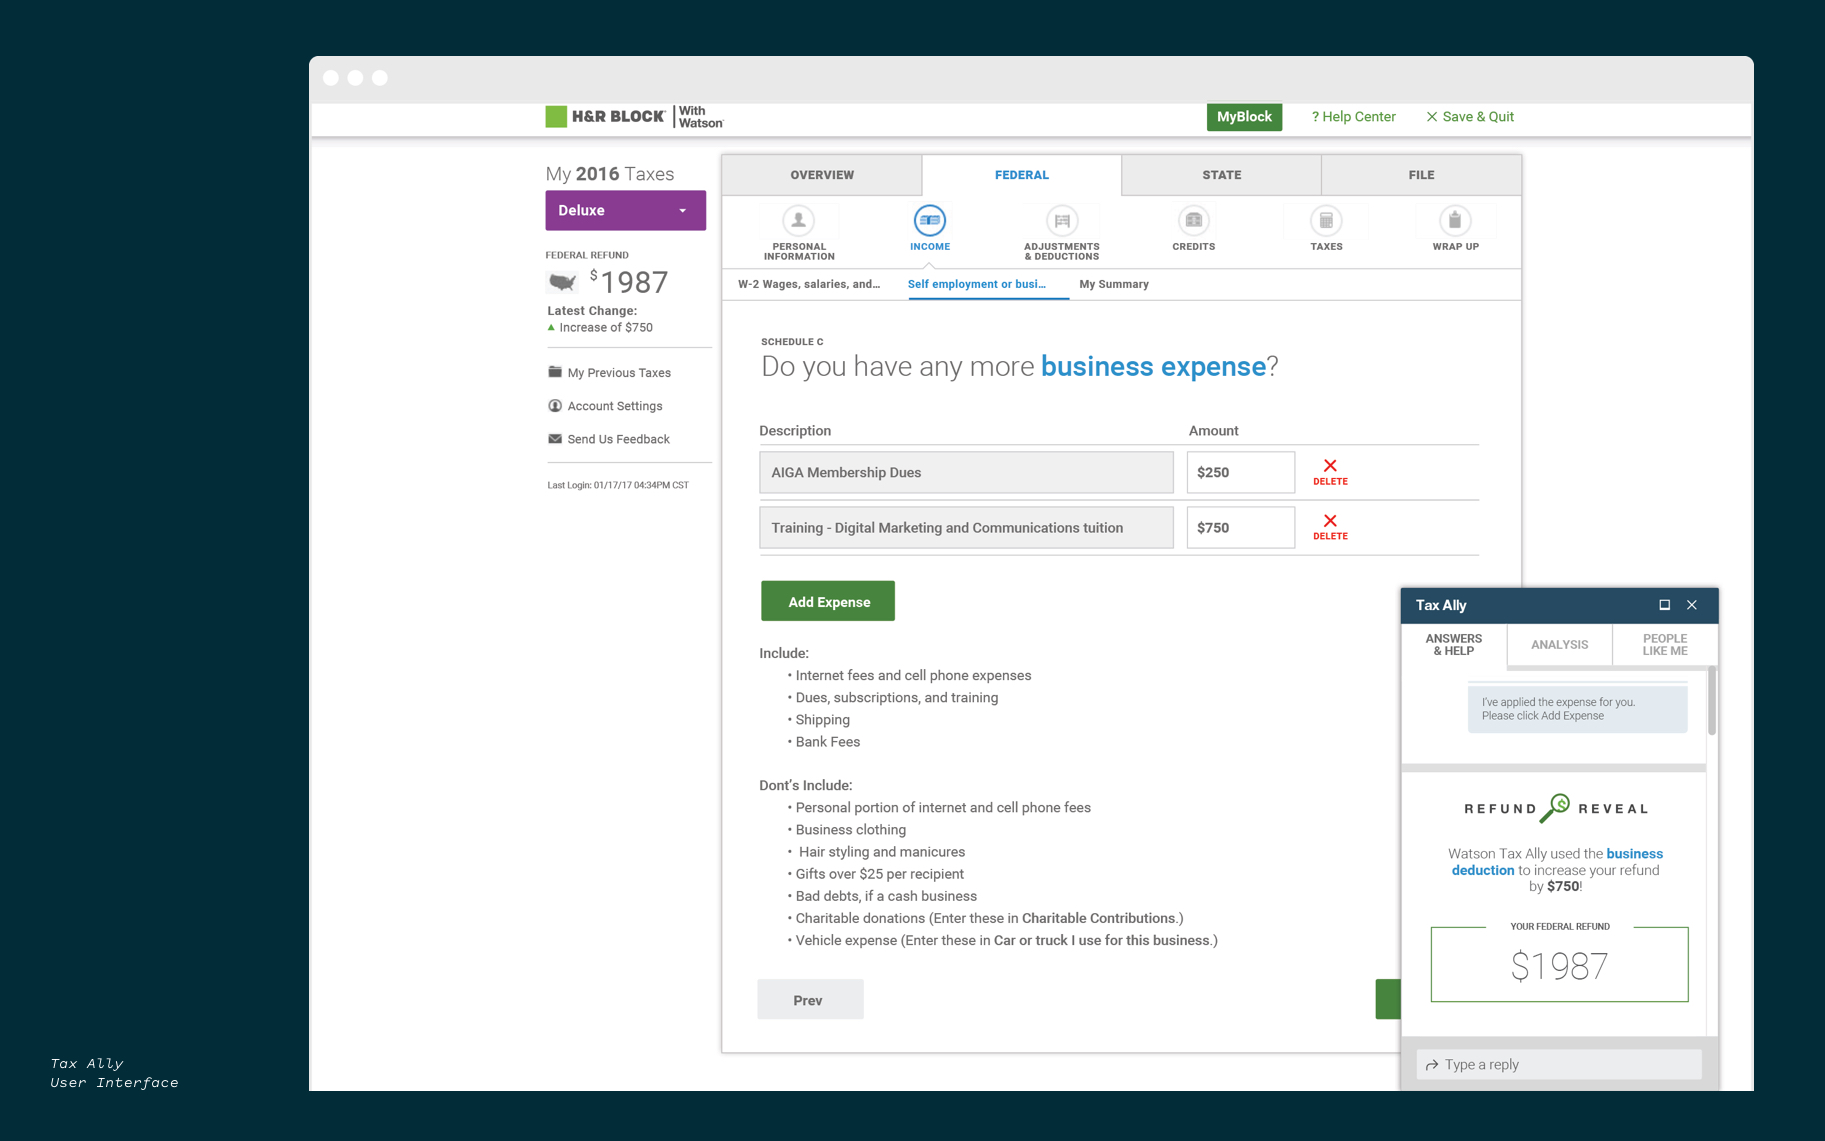Image resolution: width=1825 pixels, height=1141 pixels.
Task: Click the chat message about applied expense
Action: pos(1577,709)
